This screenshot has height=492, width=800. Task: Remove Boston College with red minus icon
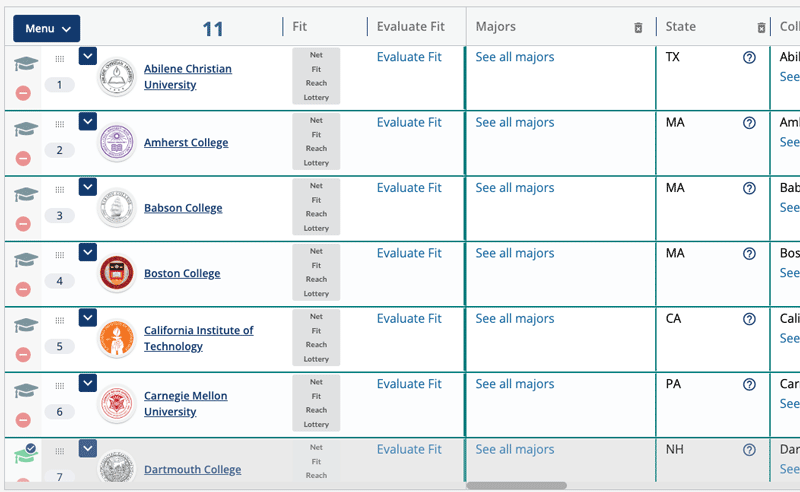[23, 289]
